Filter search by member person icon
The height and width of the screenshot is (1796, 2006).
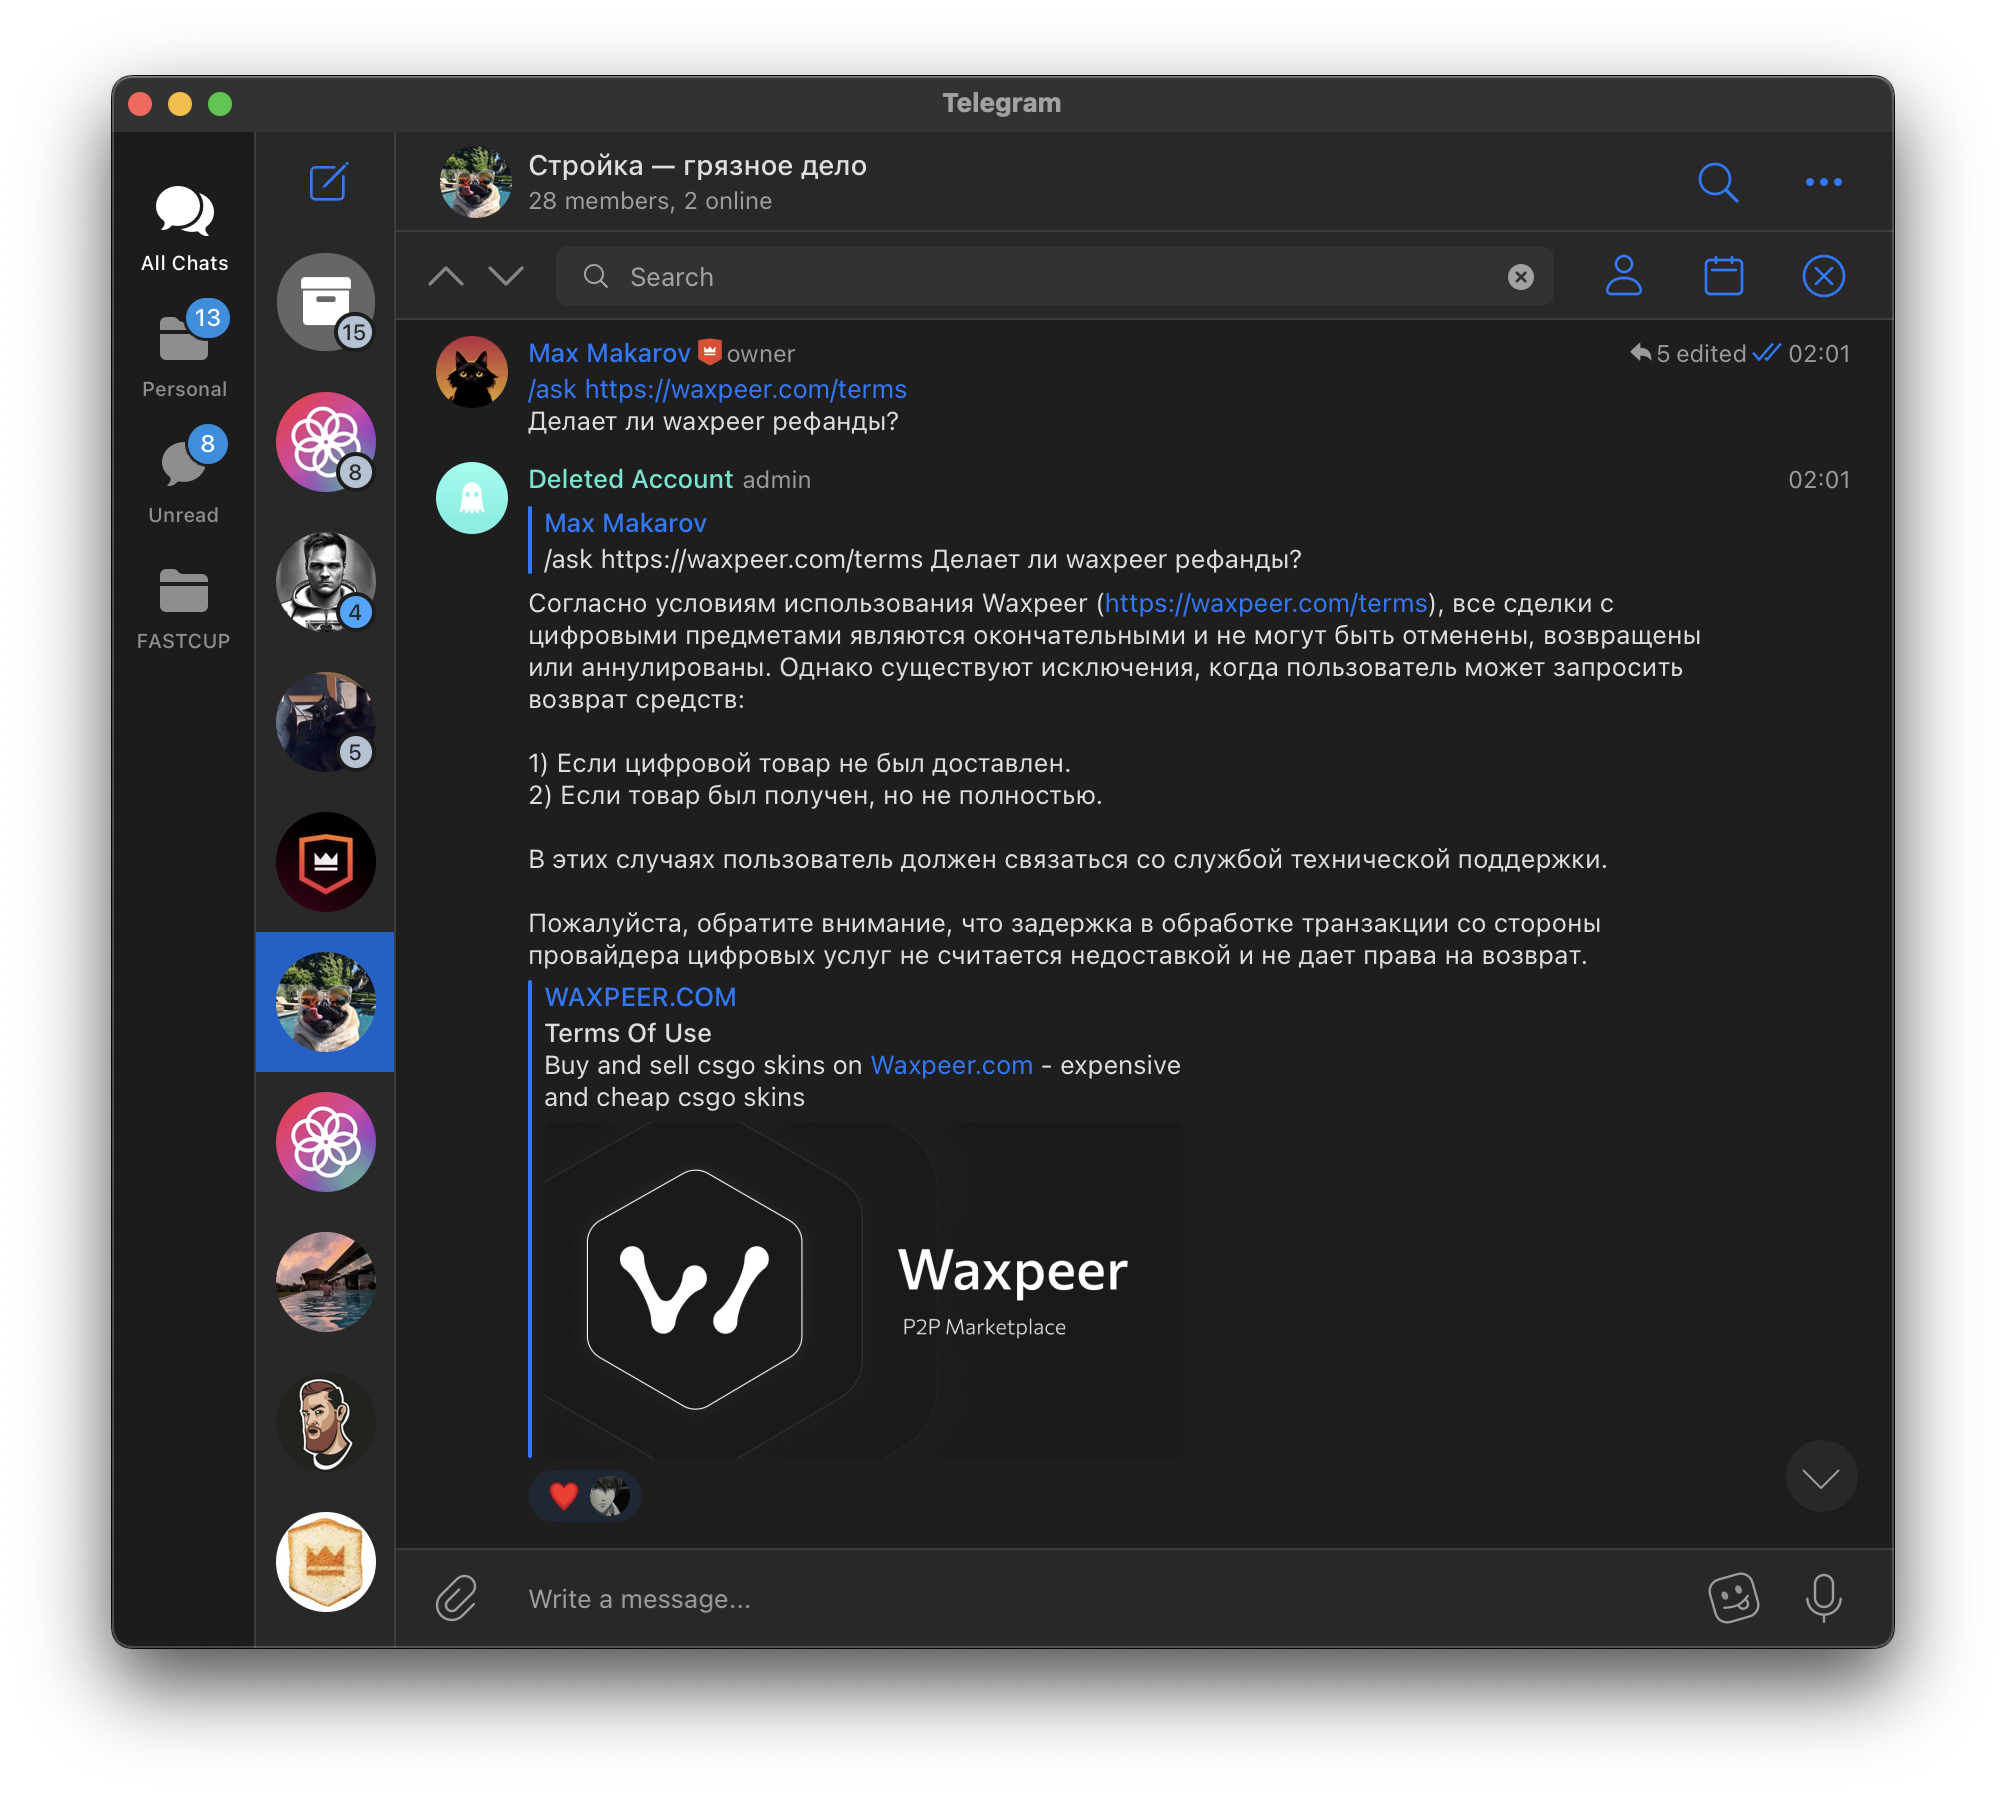1623,276
